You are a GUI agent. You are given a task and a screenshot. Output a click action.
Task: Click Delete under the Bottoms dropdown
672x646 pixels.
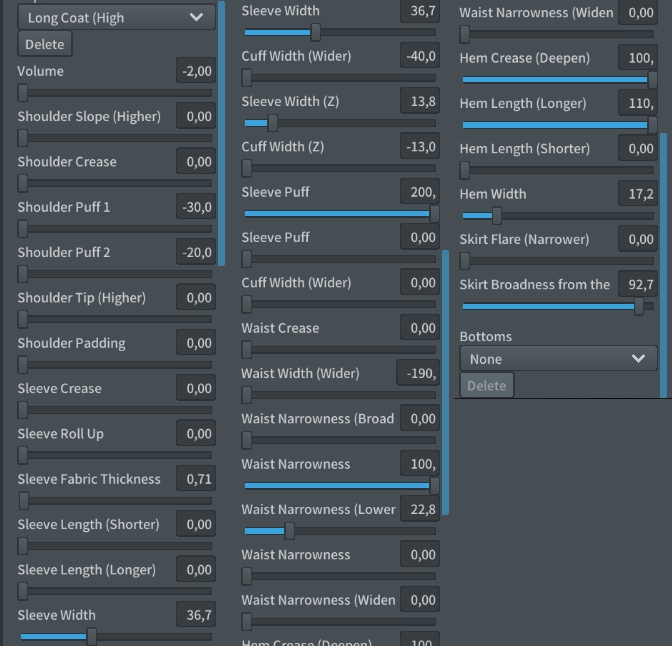point(486,385)
